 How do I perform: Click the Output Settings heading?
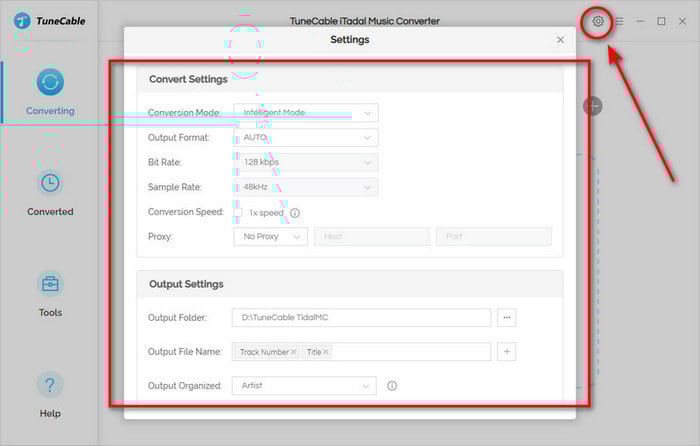186,284
